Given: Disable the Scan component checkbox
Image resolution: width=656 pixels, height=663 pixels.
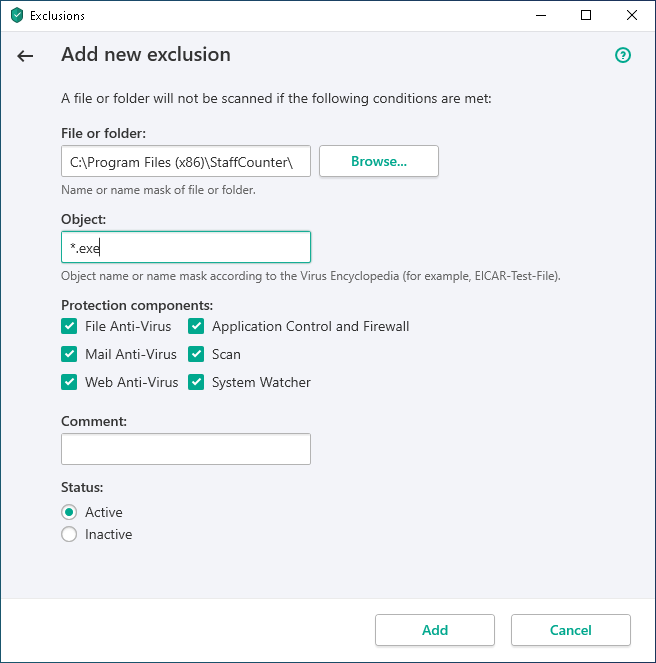Looking at the screenshot, I should (x=196, y=354).
